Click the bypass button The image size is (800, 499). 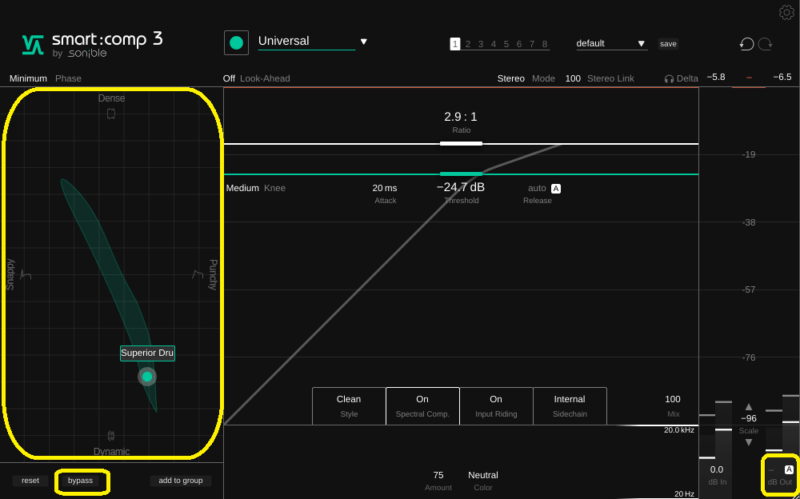coord(81,481)
